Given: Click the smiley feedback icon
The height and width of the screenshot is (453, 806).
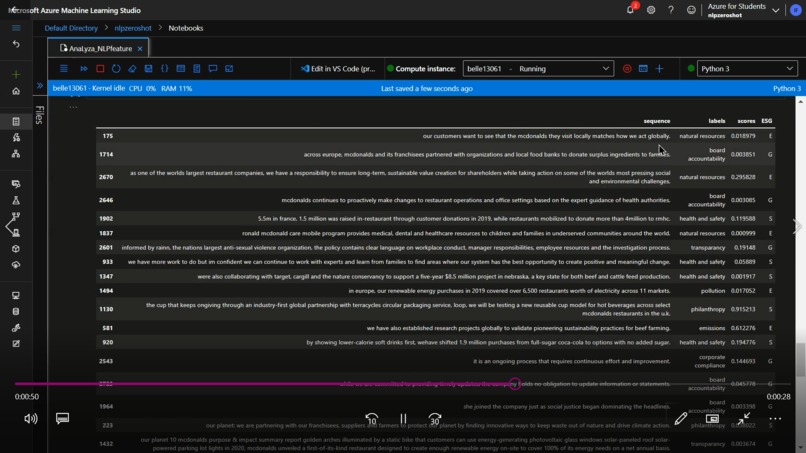Looking at the screenshot, I should coord(691,10).
